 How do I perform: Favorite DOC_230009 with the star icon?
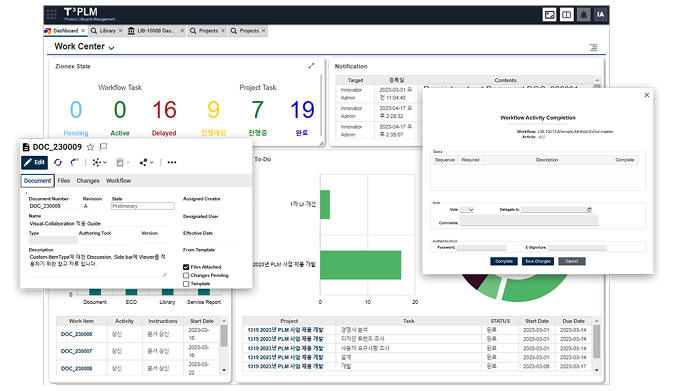[90, 147]
